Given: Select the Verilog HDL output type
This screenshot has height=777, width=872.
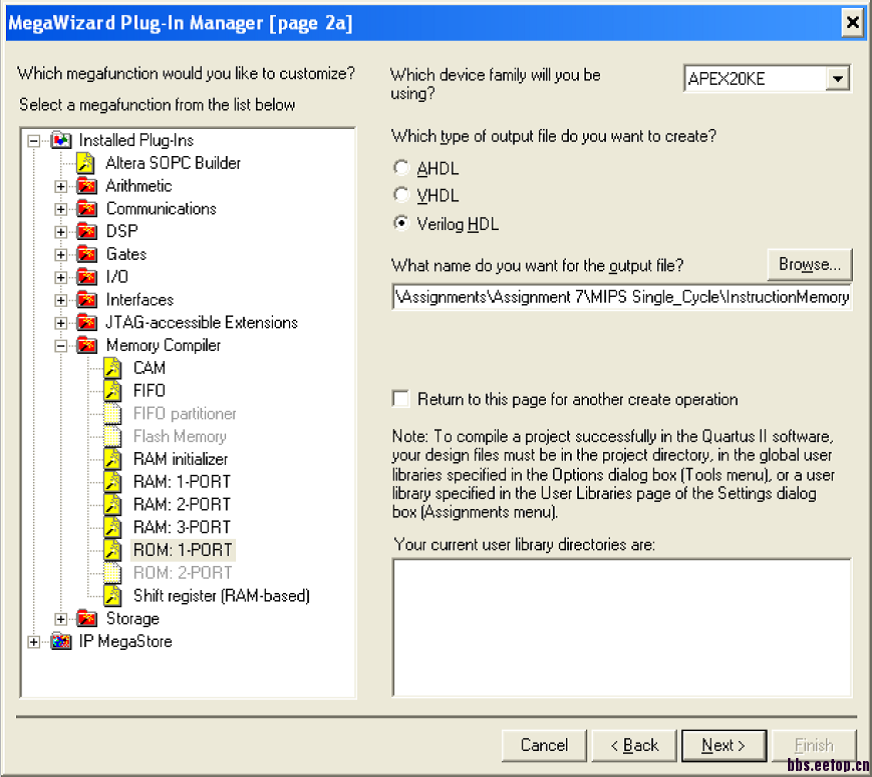Looking at the screenshot, I should pos(401,223).
